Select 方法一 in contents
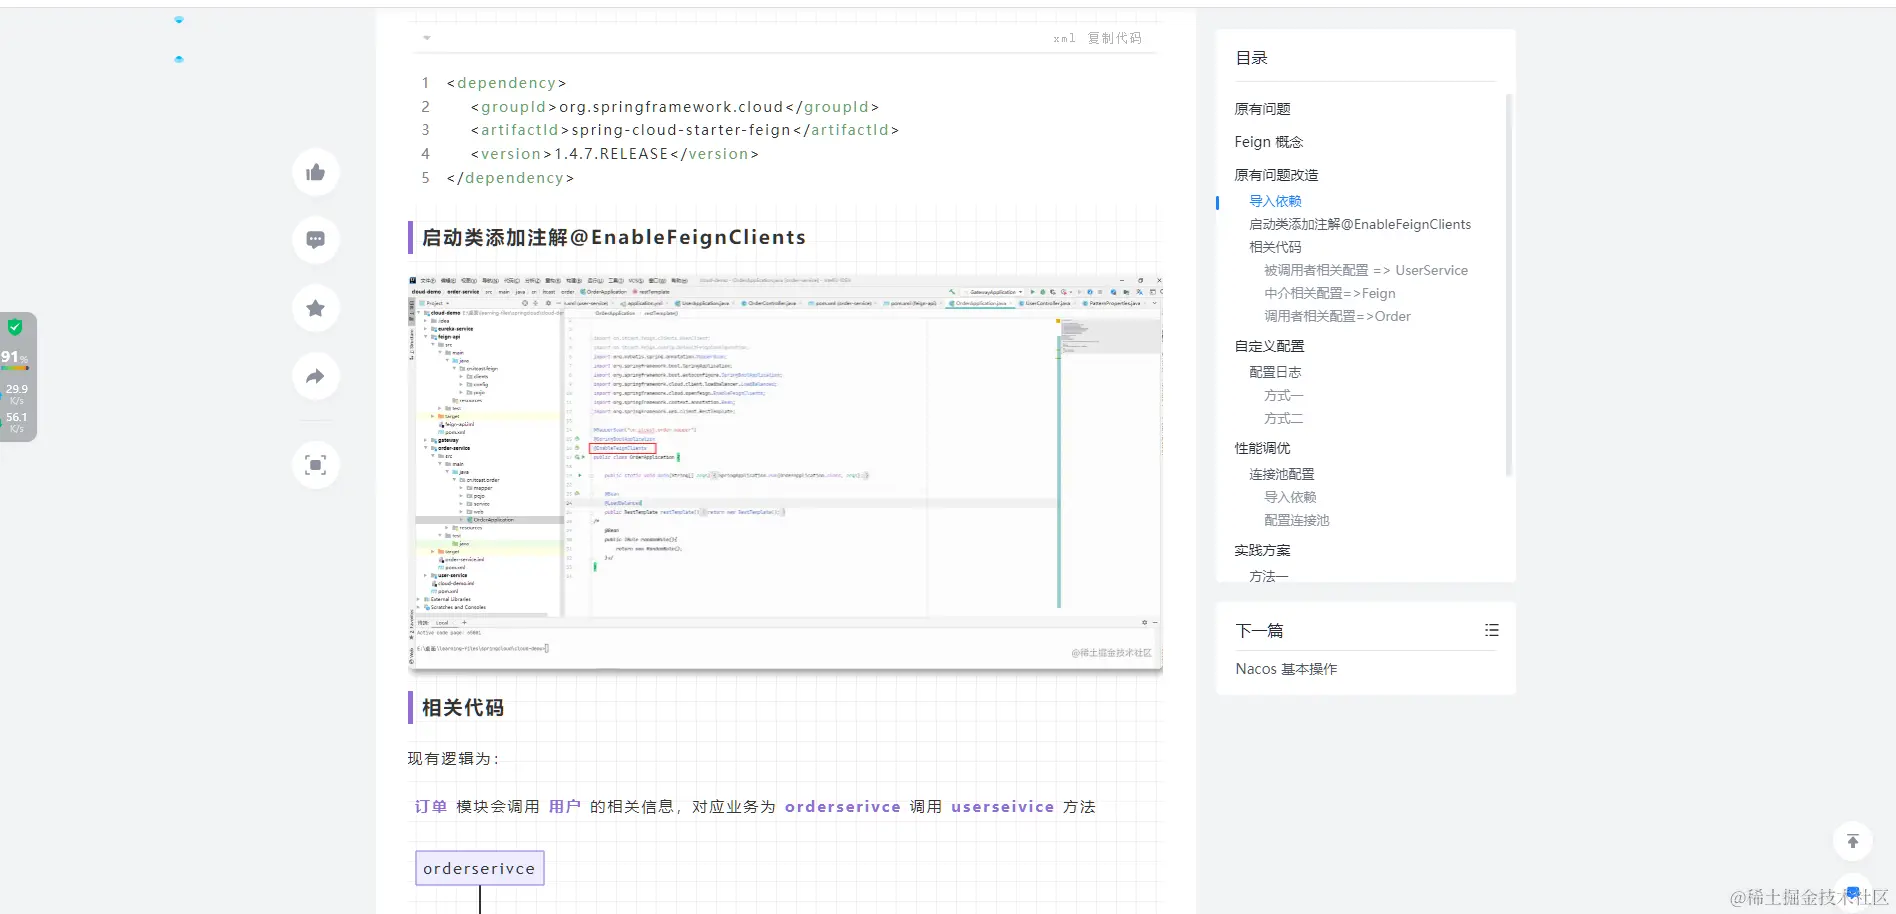This screenshot has width=1896, height=914. point(1269,576)
